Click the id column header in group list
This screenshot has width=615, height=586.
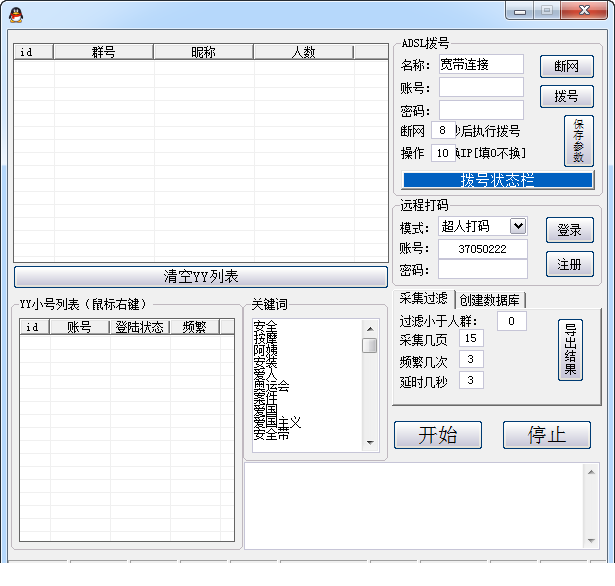click(x=33, y=52)
